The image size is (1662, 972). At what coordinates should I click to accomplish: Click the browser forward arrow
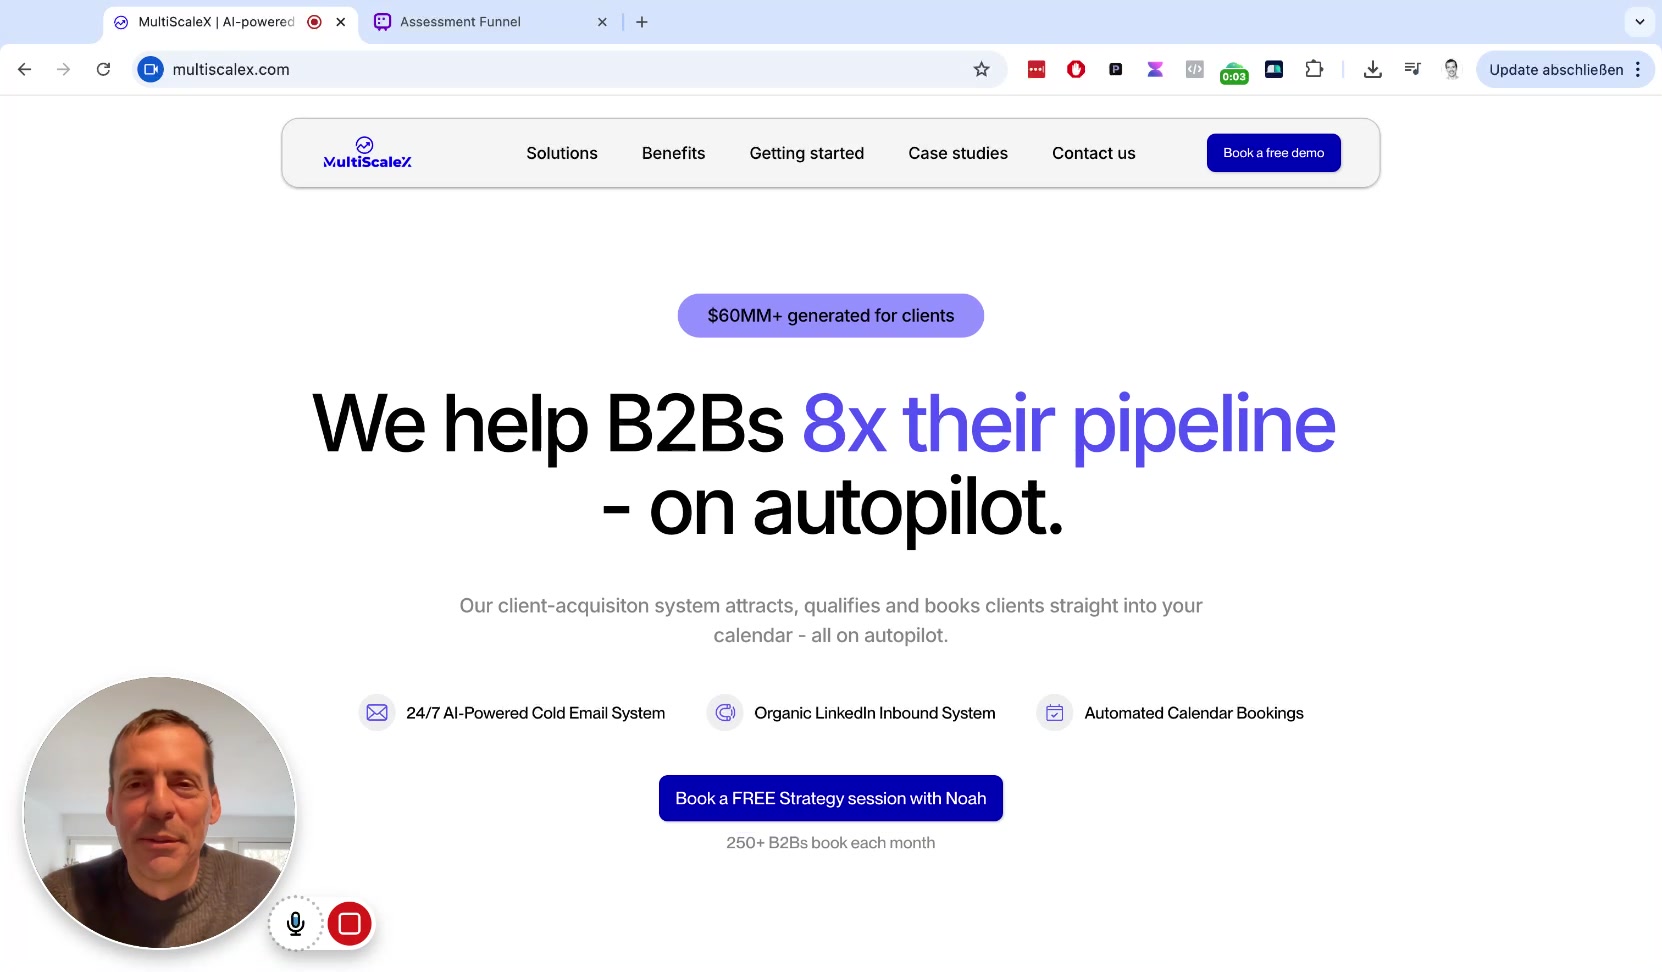(x=64, y=69)
